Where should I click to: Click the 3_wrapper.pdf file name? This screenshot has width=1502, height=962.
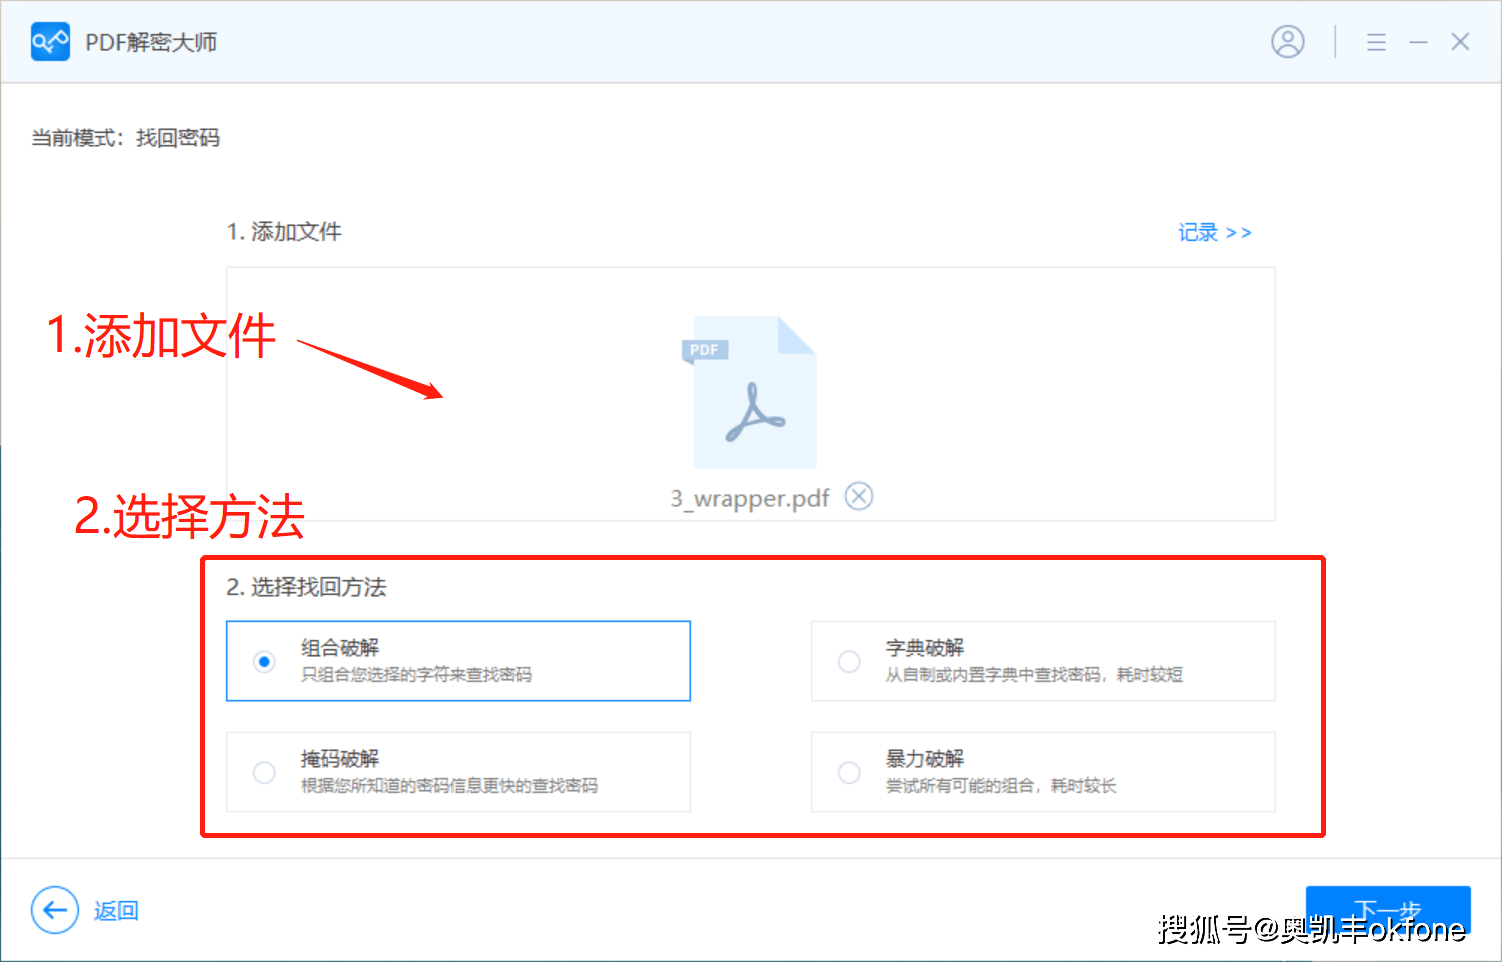point(750,498)
